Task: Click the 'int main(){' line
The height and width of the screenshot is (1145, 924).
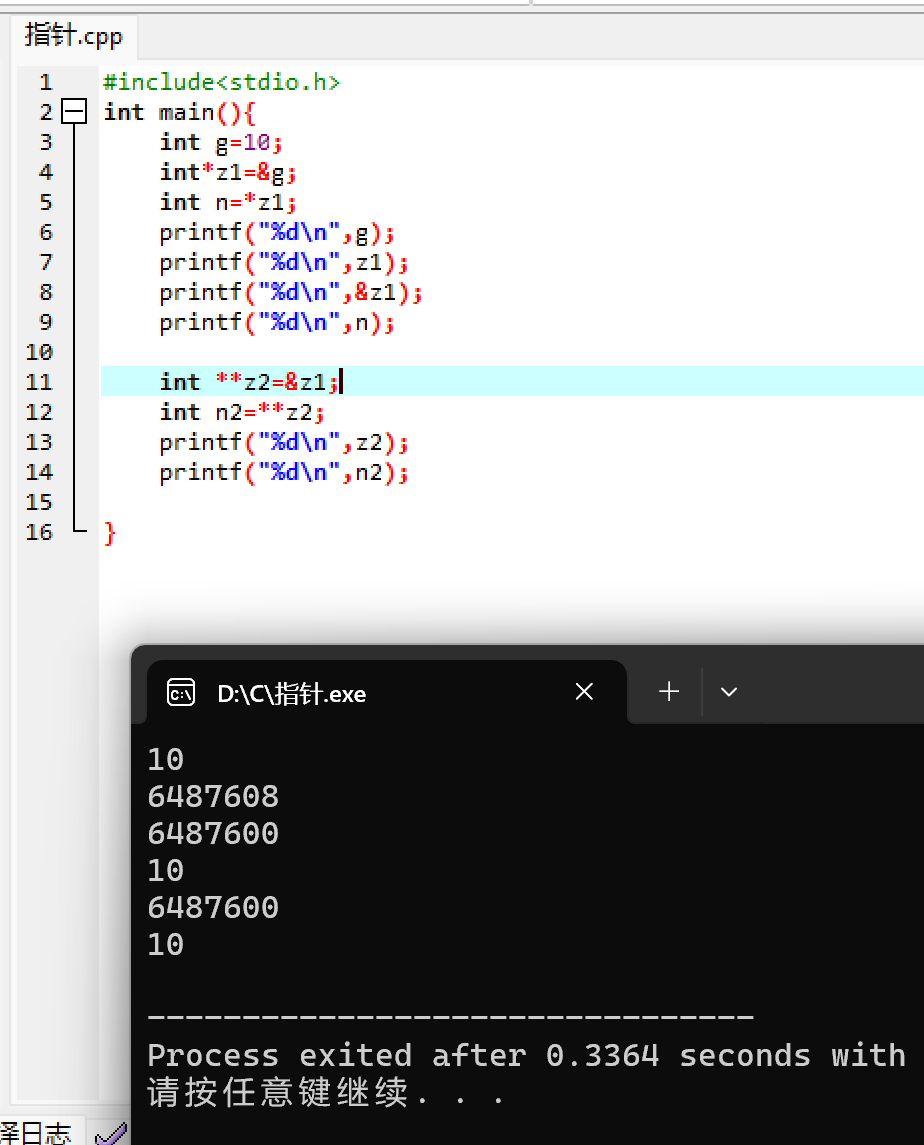Action: pos(179,112)
